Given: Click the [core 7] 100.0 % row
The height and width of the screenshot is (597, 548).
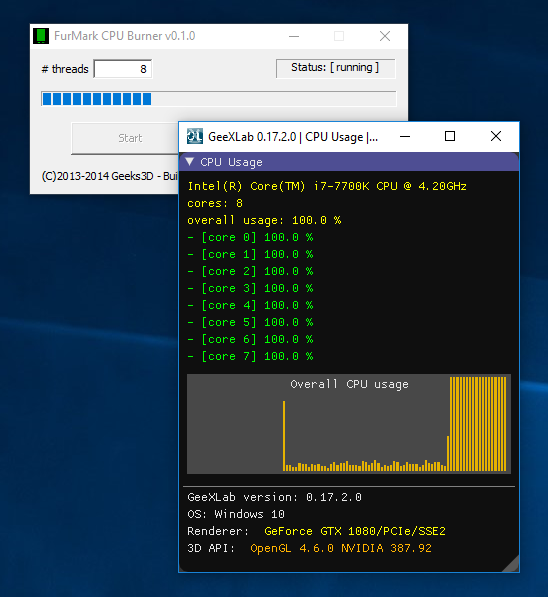Looking at the screenshot, I should click(251, 356).
